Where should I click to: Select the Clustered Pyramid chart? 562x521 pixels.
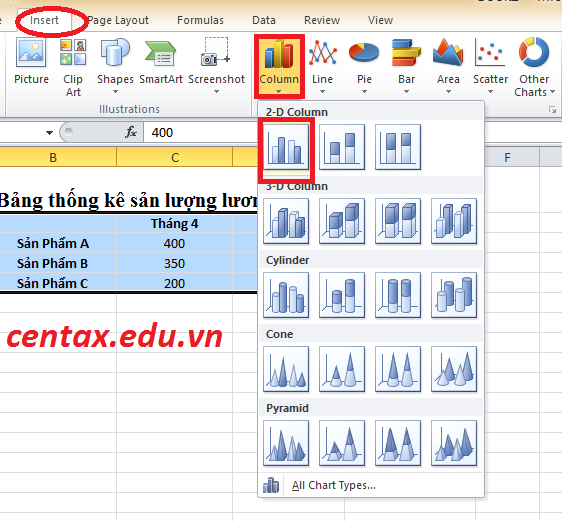[x=286, y=444]
